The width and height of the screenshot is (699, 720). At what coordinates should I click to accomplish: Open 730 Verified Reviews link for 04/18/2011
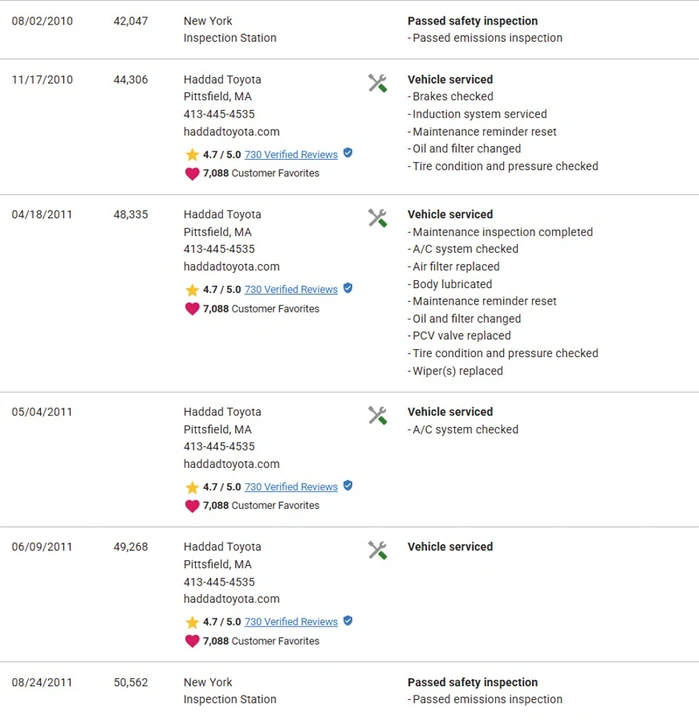(x=291, y=290)
